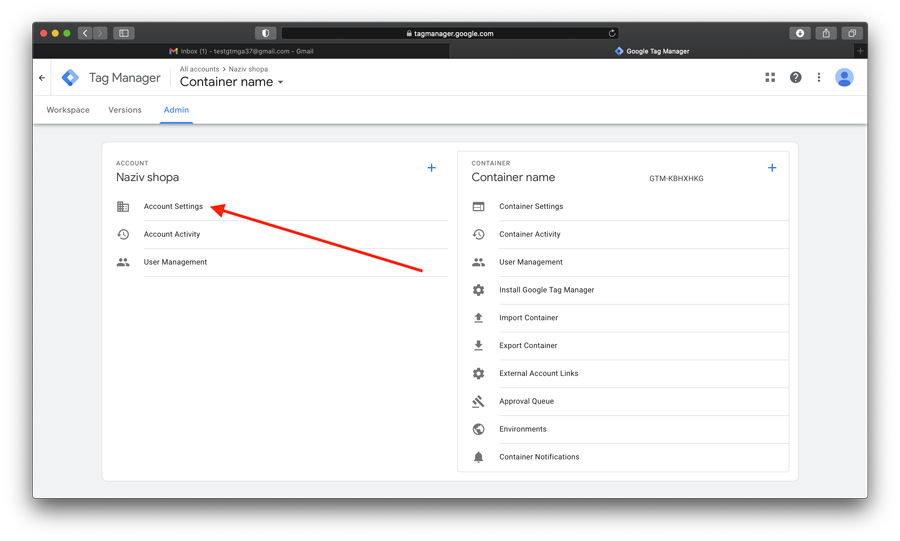Toggle the Safari sidebar button

click(124, 33)
